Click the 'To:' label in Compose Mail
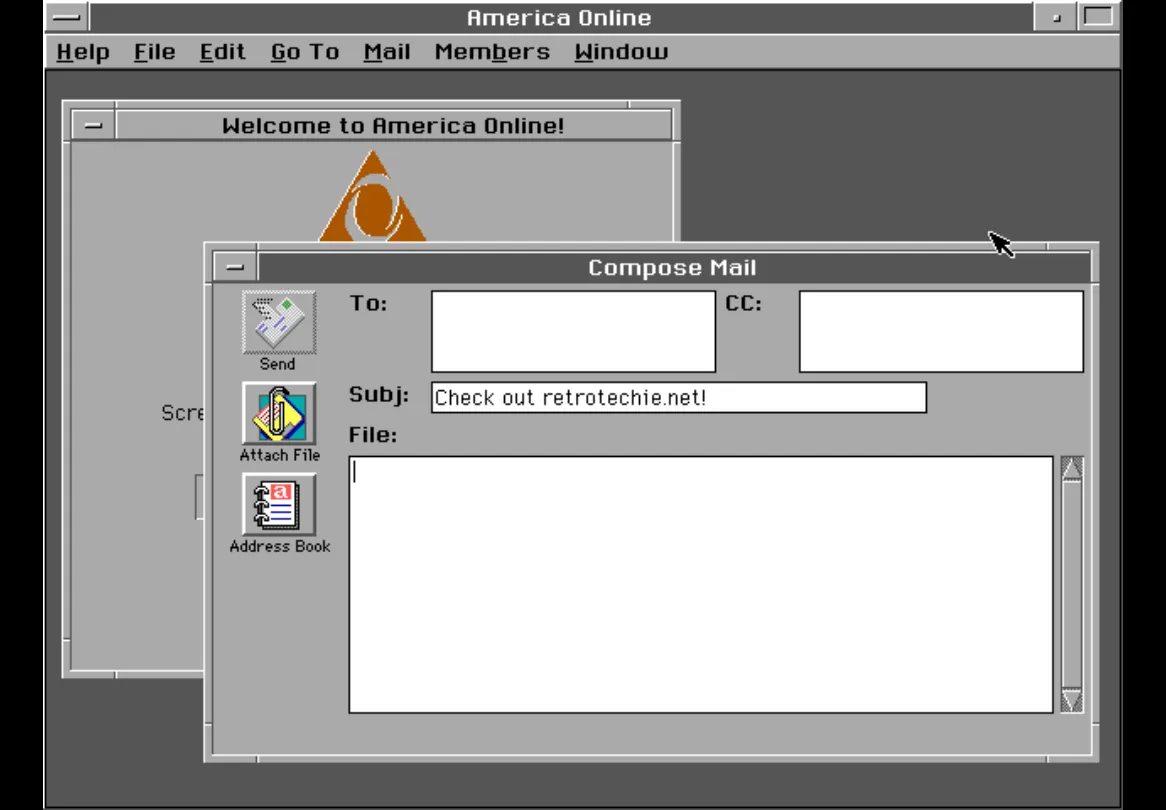The image size is (1166, 810). click(x=368, y=303)
